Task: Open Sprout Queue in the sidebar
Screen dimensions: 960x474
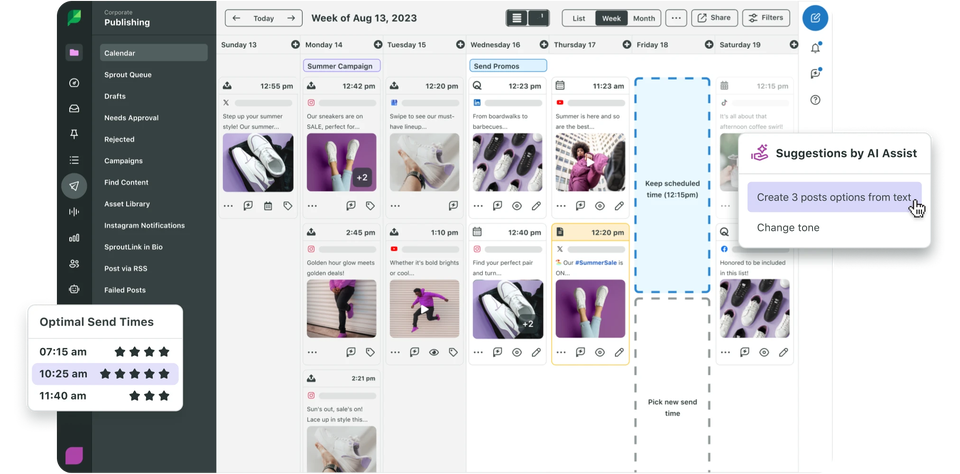Action: pyautogui.click(x=128, y=75)
